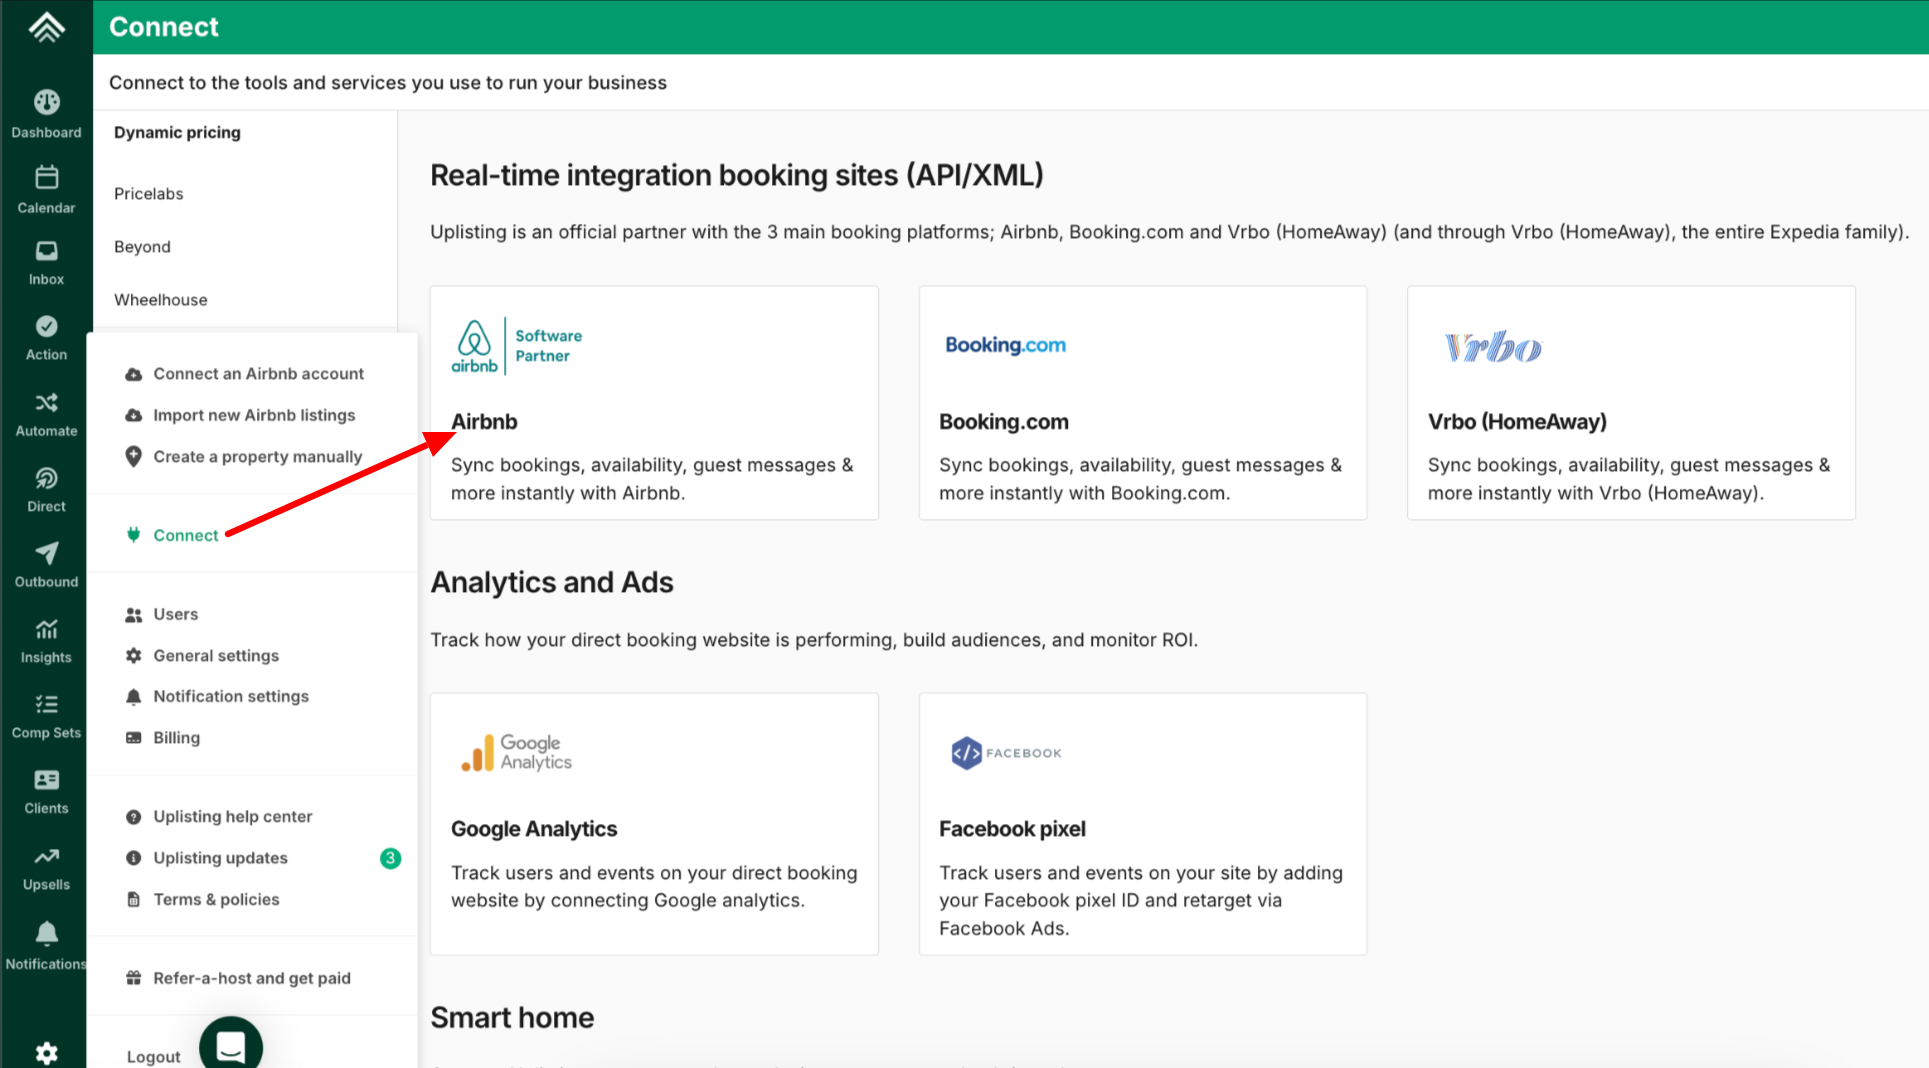Open Notifications bell in sidebar
The height and width of the screenshot is (1068, 1929).
[46, 933]
